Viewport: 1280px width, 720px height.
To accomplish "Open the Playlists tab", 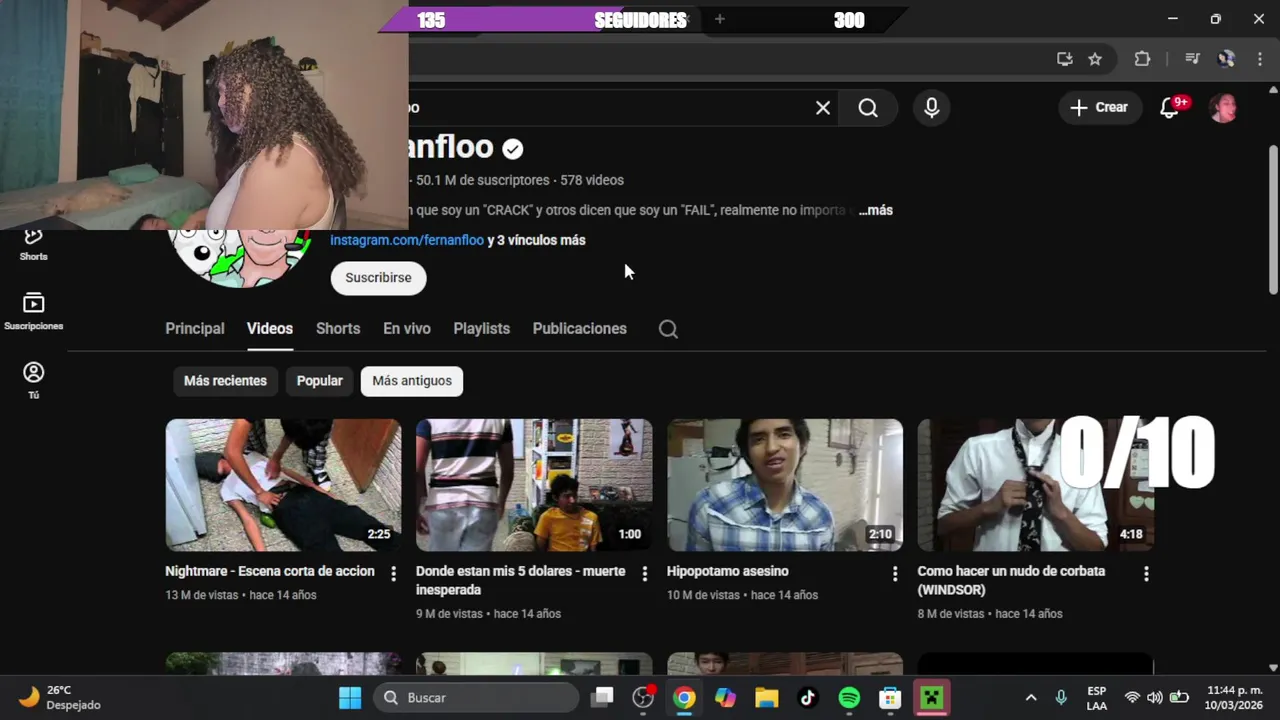I will (482, 329).
